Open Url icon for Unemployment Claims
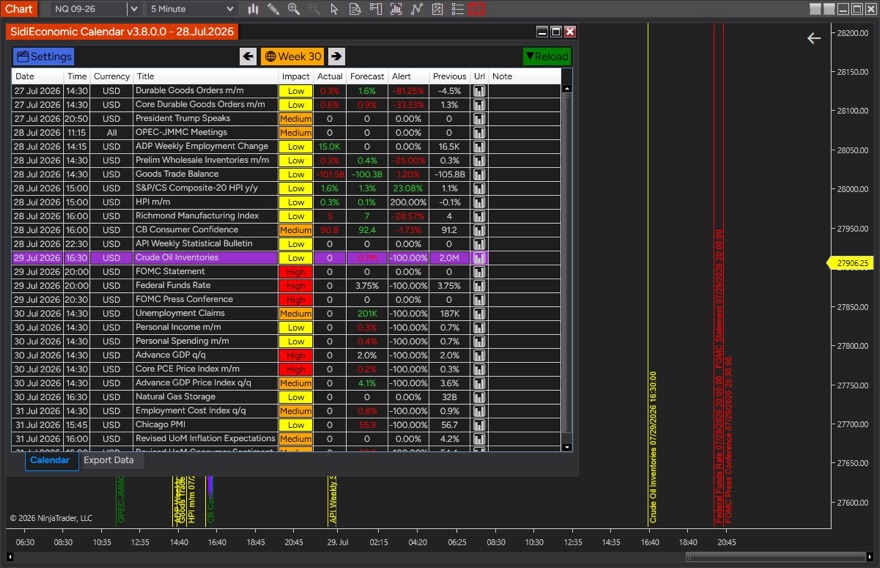This screenshot has width=880, height=568. [479, 314]
